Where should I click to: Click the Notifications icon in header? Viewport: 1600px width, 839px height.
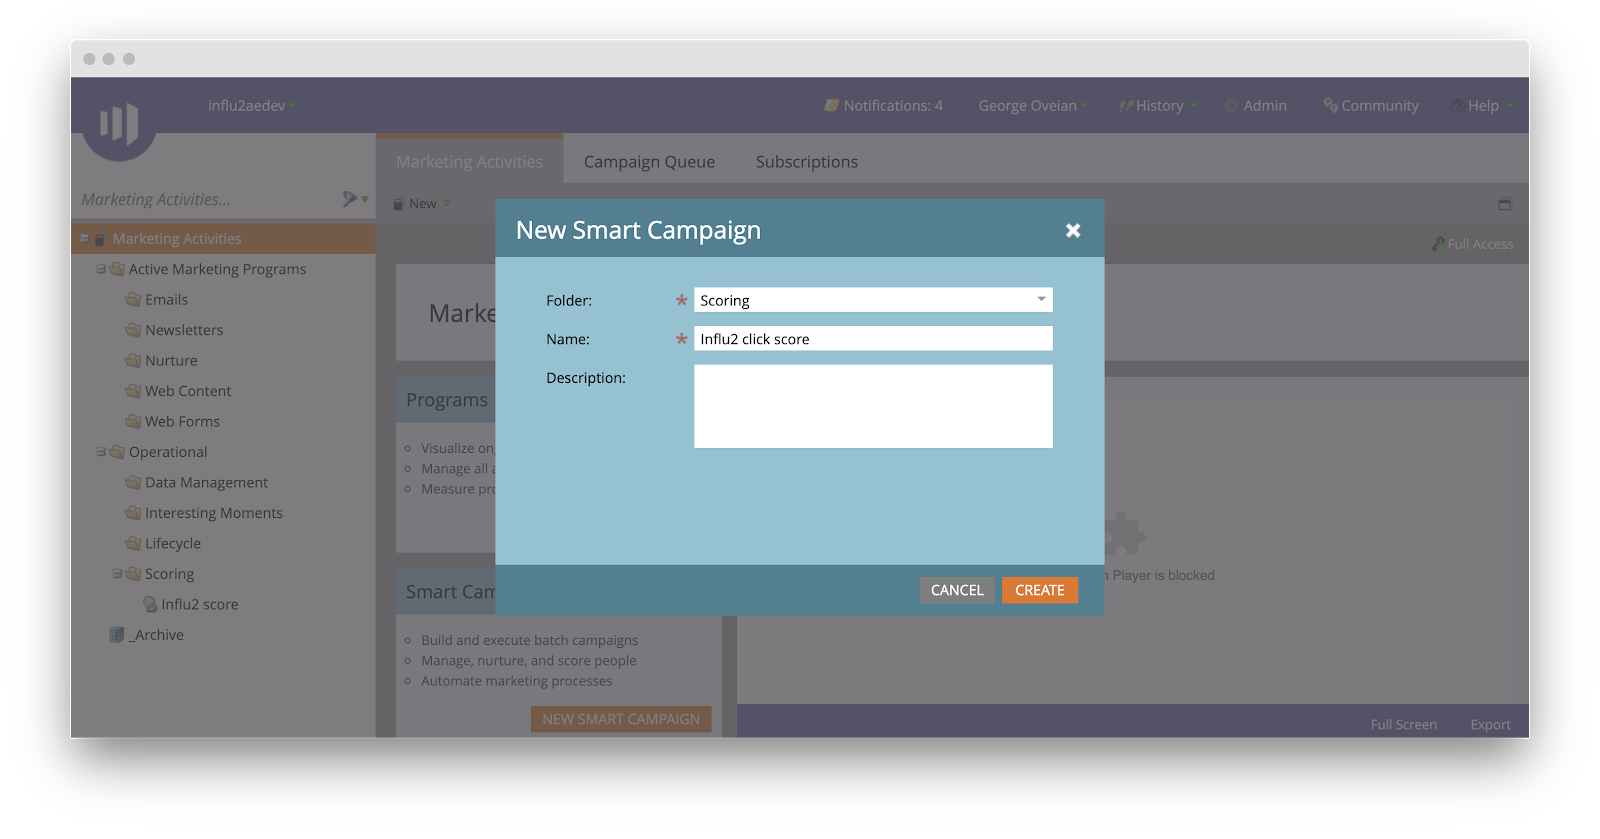pyautogui.click(x=831, y=106)
